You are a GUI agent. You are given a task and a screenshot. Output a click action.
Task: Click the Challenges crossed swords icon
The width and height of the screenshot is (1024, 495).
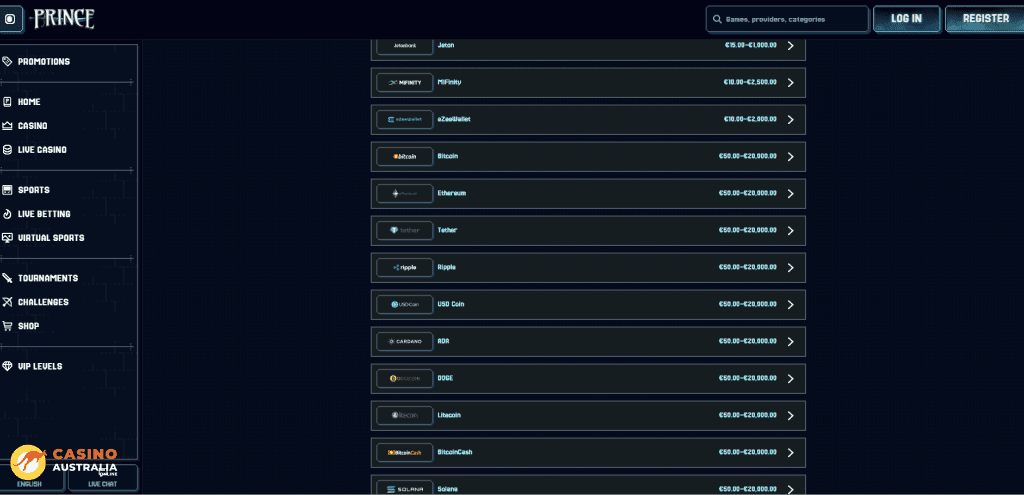[7, 302]
